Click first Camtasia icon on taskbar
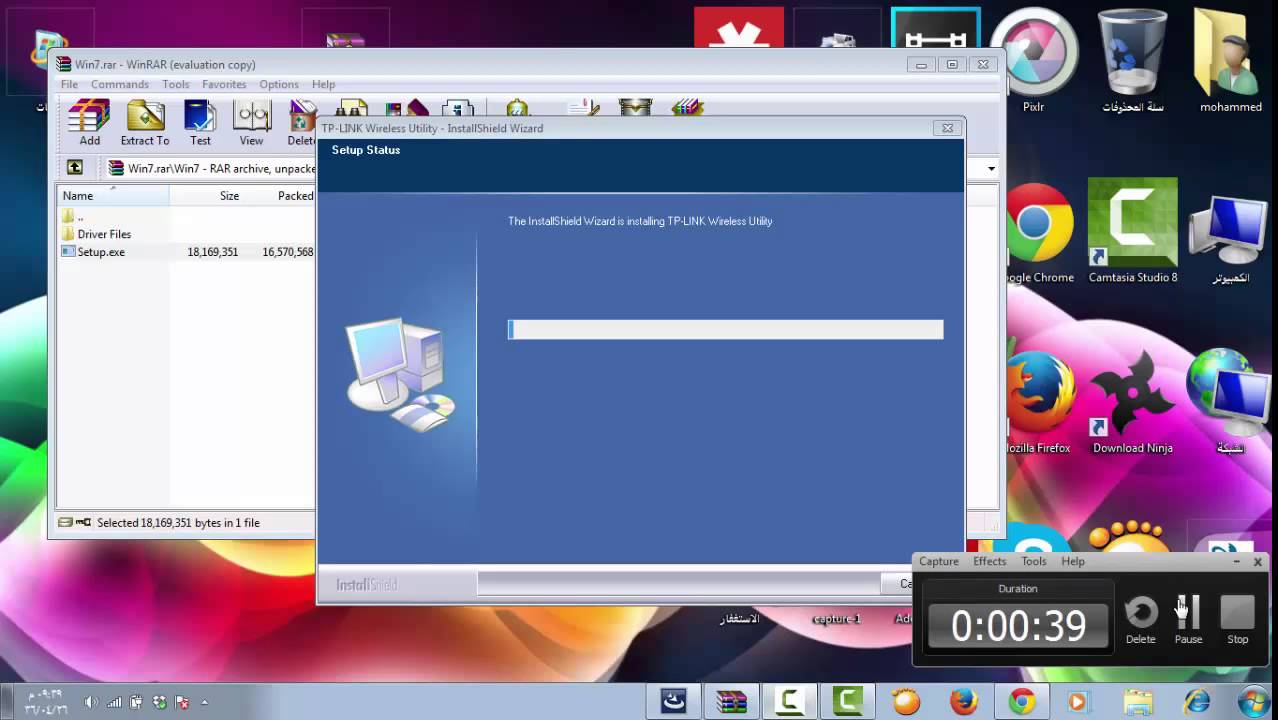The image size is (1278, 720). [x=789, y=701]
